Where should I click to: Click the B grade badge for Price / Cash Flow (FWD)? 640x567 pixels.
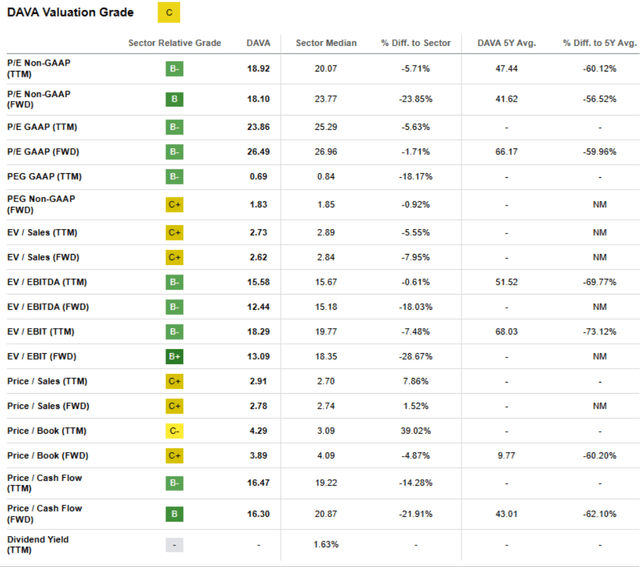point(174,514)
